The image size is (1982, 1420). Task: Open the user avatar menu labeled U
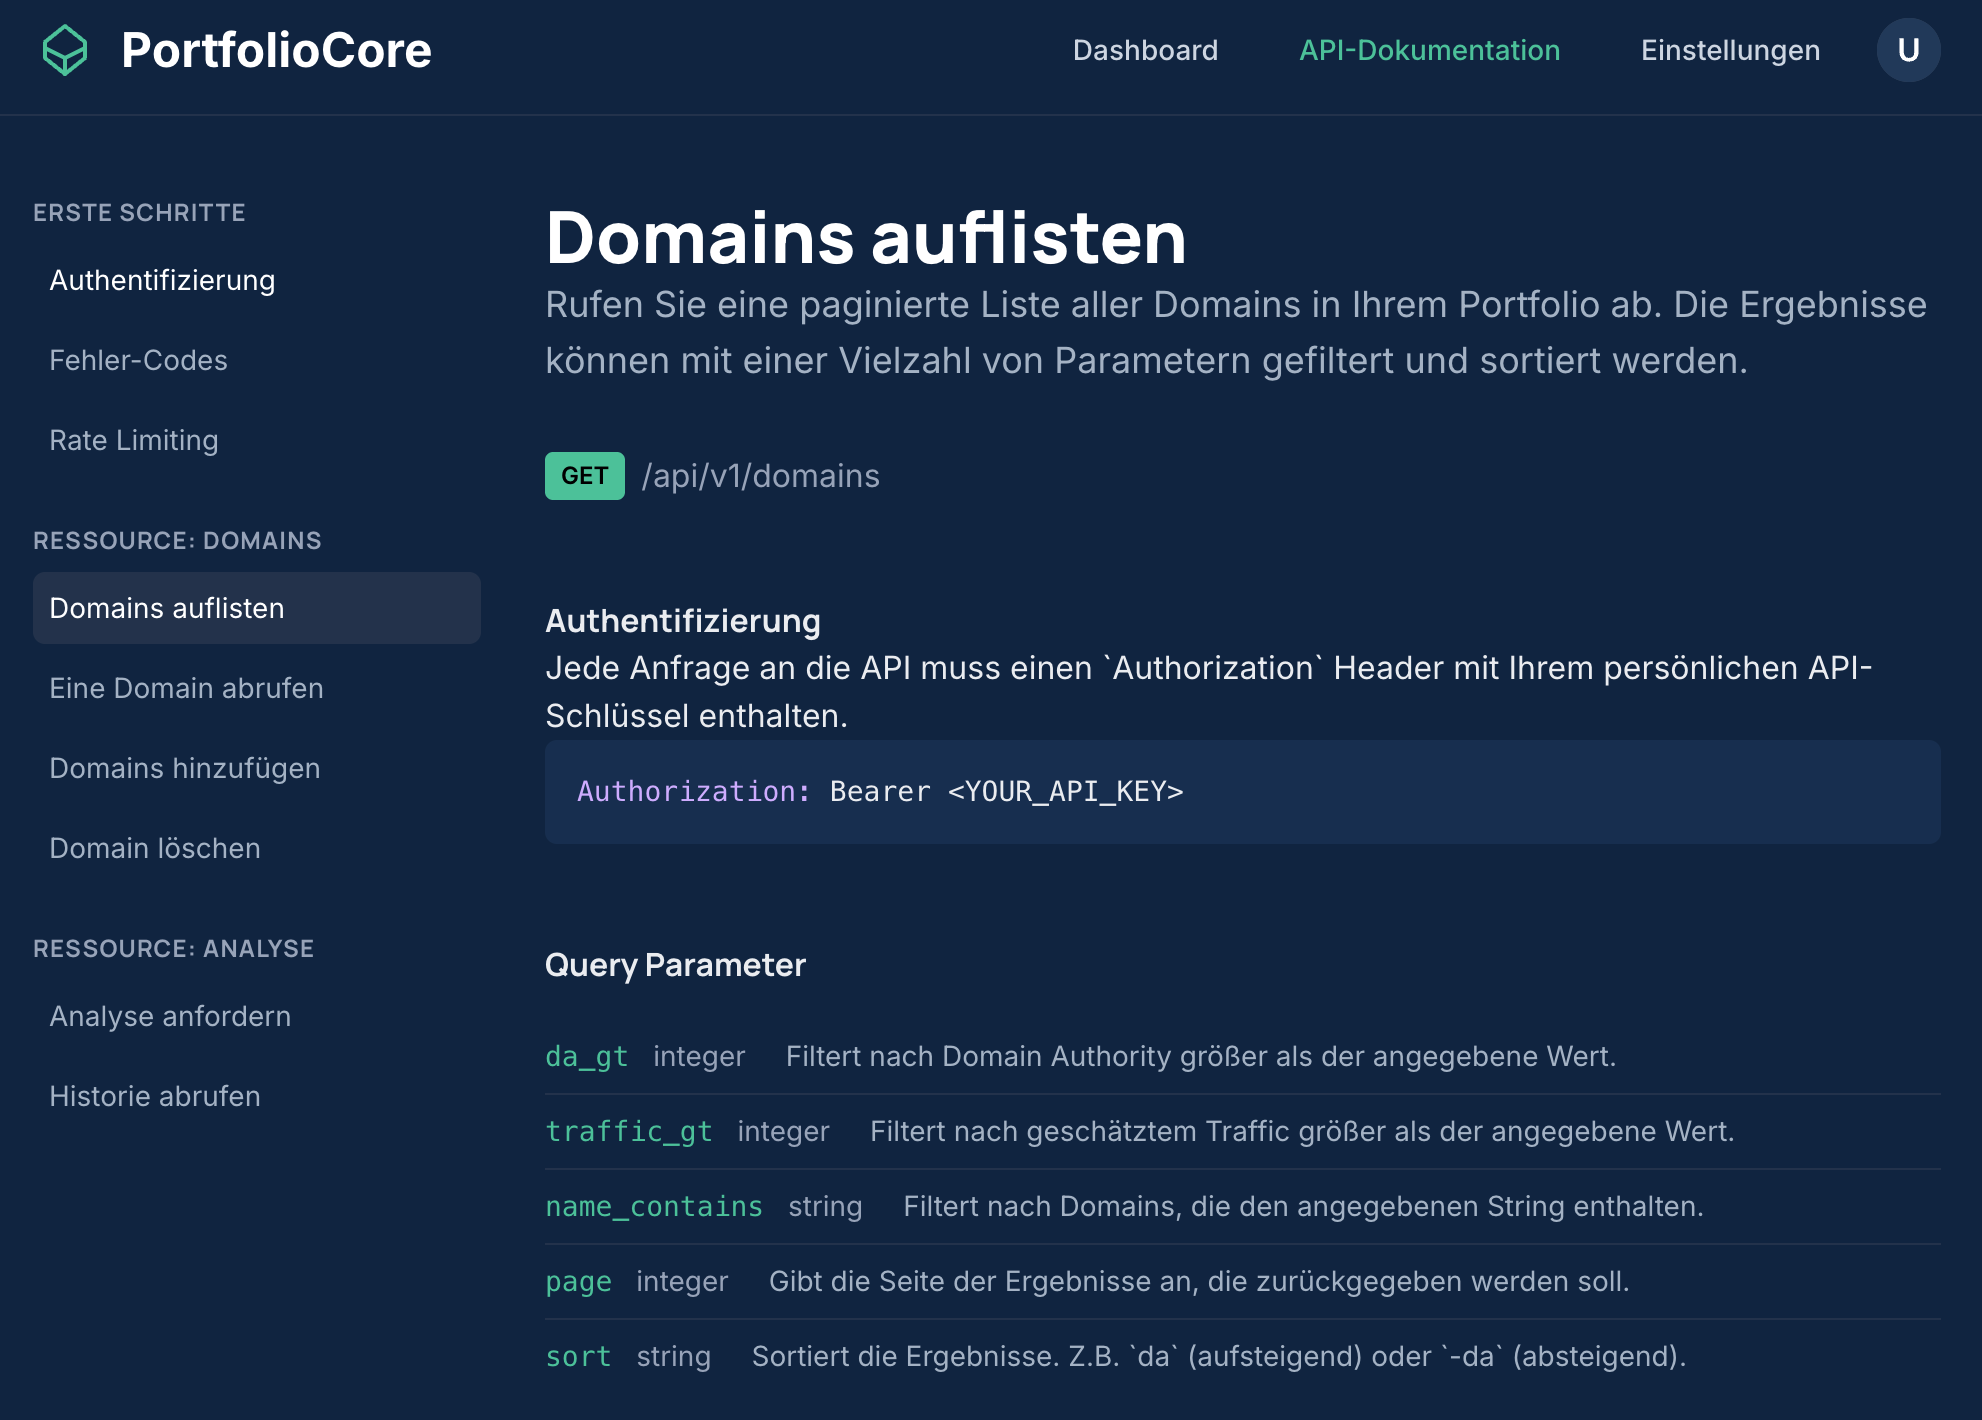coord(1907,49)
